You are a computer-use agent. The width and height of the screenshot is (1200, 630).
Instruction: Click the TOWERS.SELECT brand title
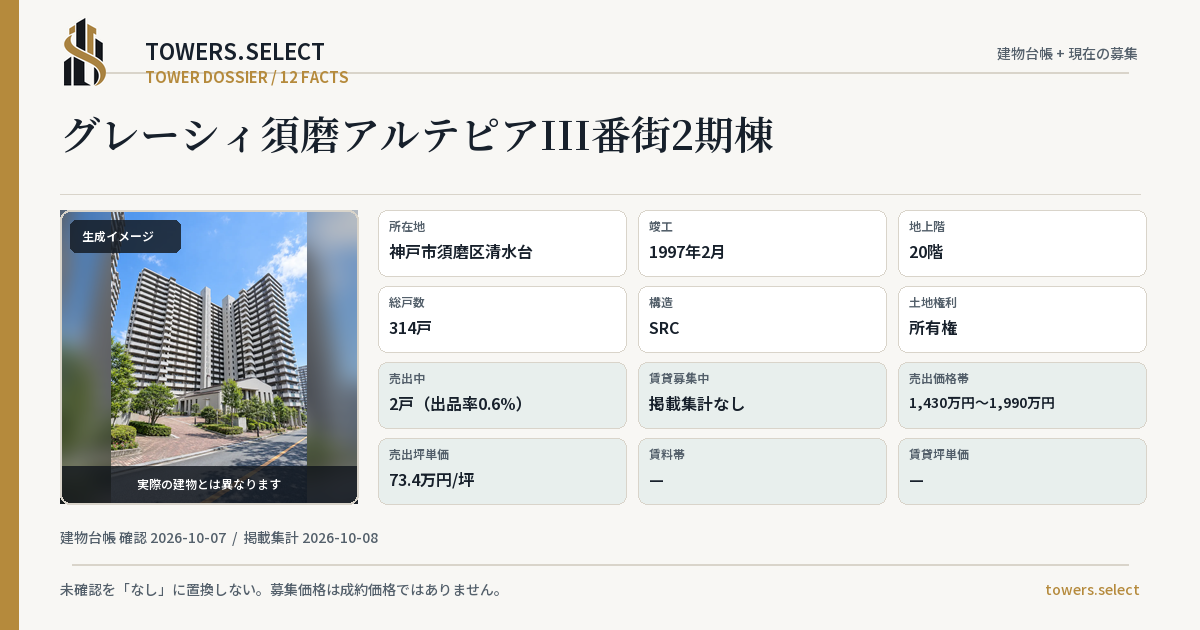pos(235,52)
